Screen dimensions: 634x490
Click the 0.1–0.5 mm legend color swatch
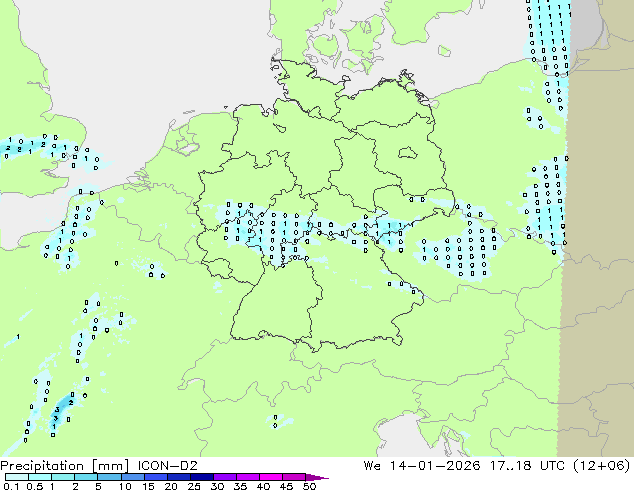[17, 477]
